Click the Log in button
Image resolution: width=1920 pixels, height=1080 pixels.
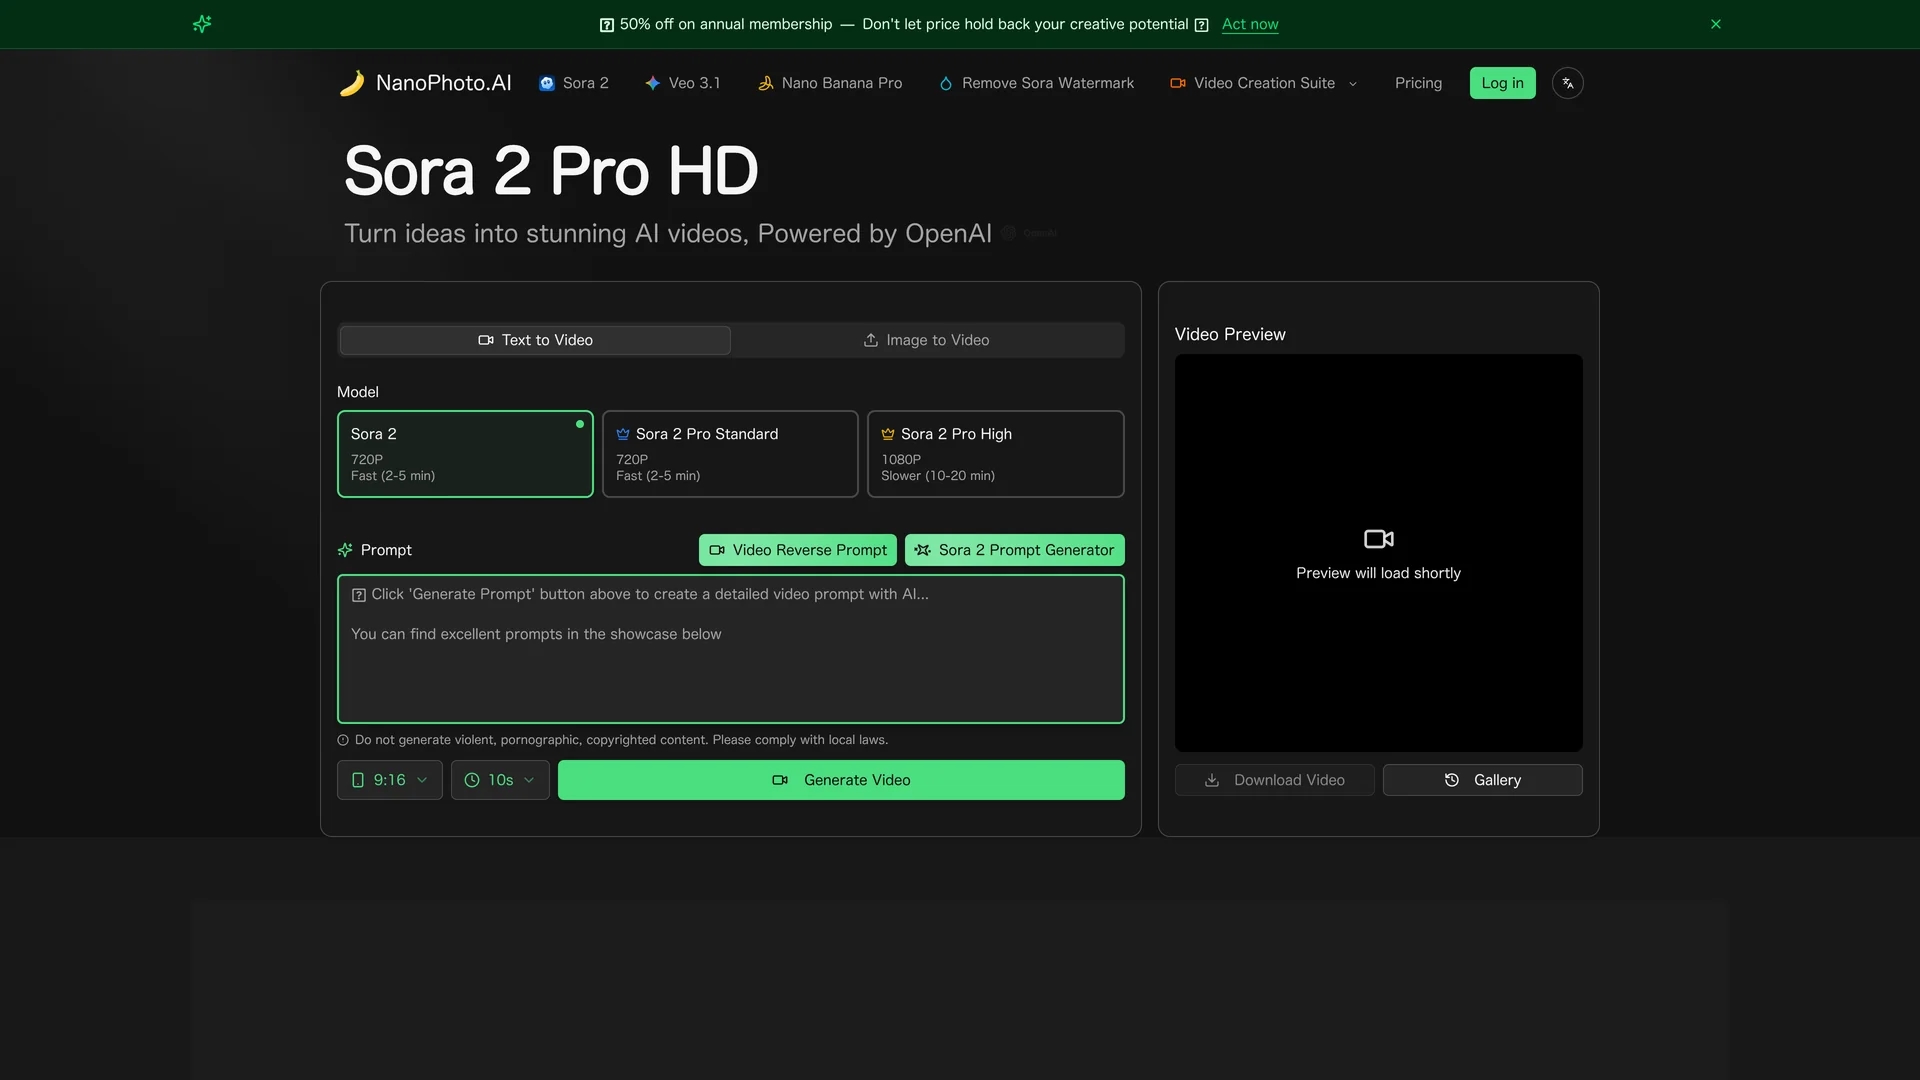point(1502,83)
